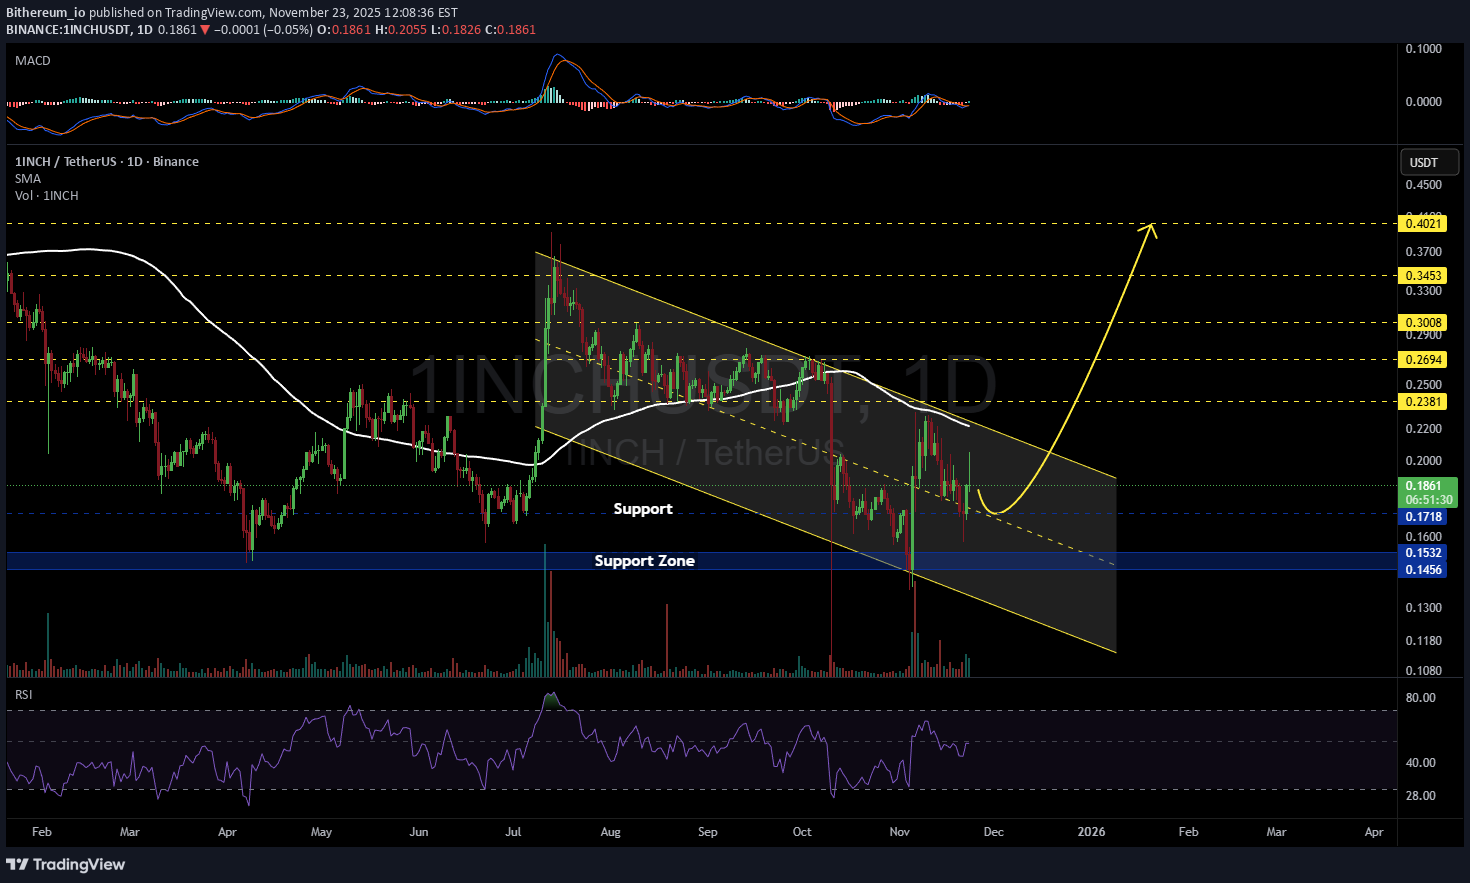Select the RSI indicator label
The height and width of the screenshot is (883, 1470).
pos(23,694)
